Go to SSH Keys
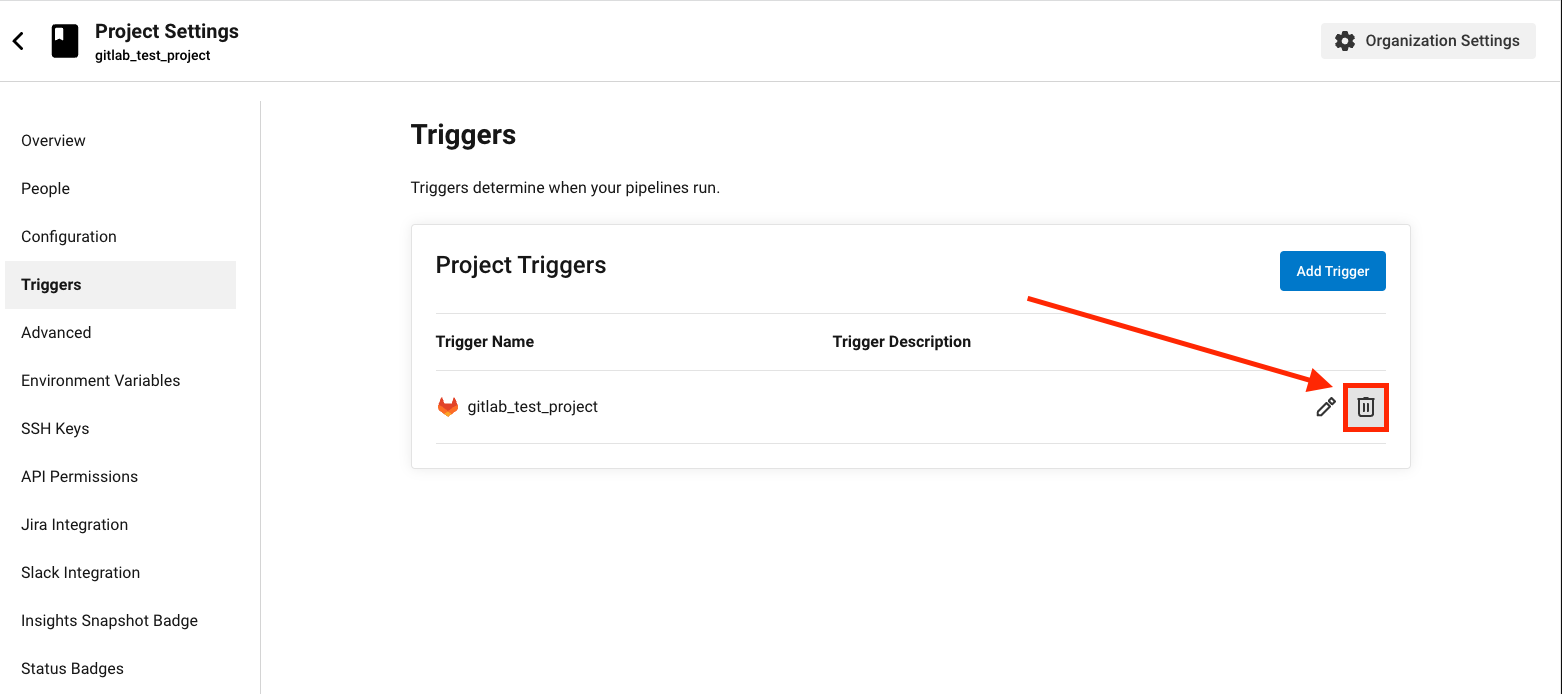This screenshot has width=1562, height=694. click(55, 429)
